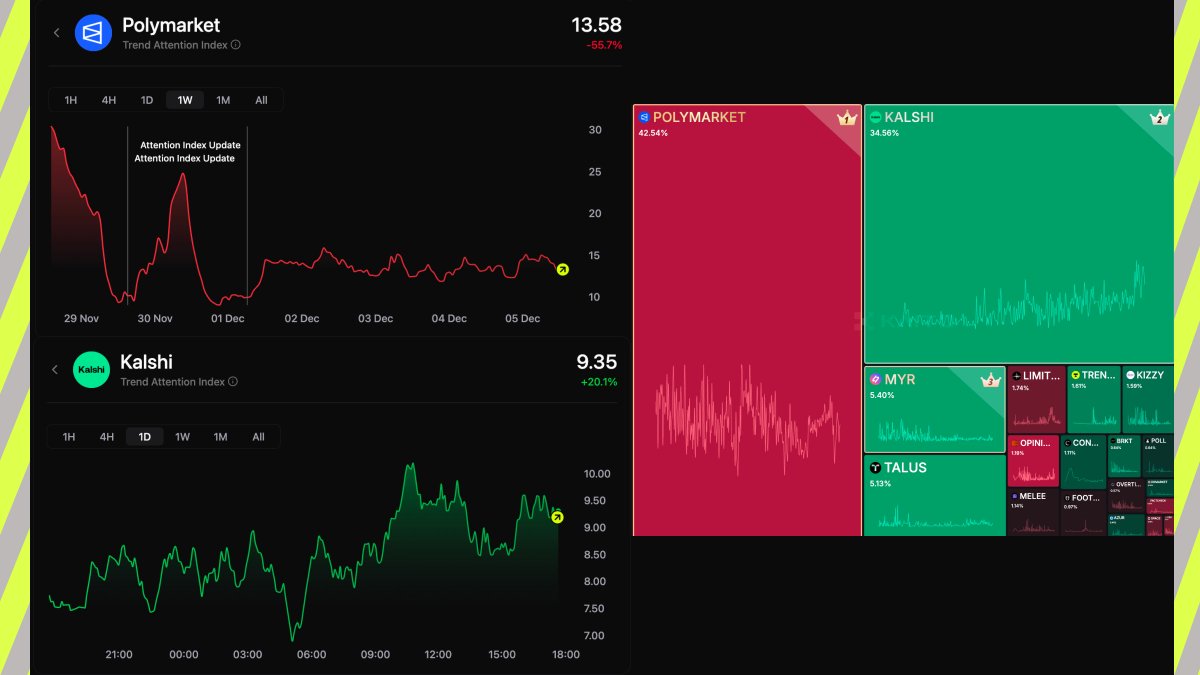
Task: Click the +20.1% change figure
Action: point(599,382)
